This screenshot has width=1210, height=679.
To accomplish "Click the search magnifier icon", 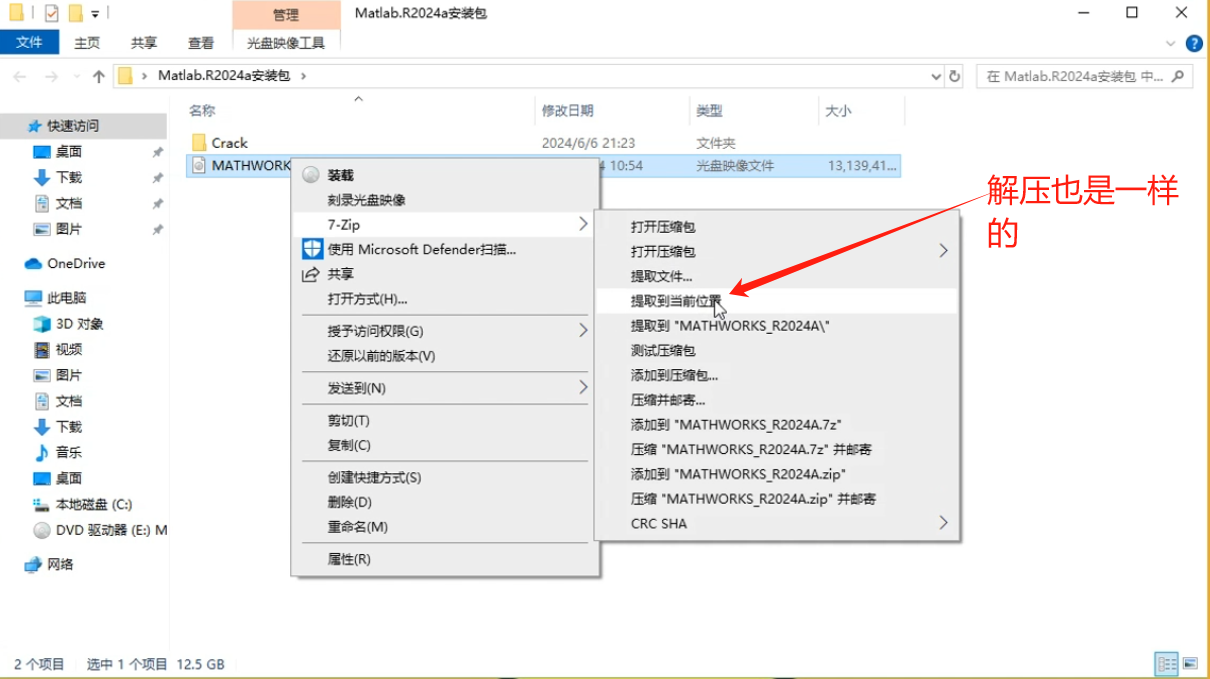I will click(1178, 76).
